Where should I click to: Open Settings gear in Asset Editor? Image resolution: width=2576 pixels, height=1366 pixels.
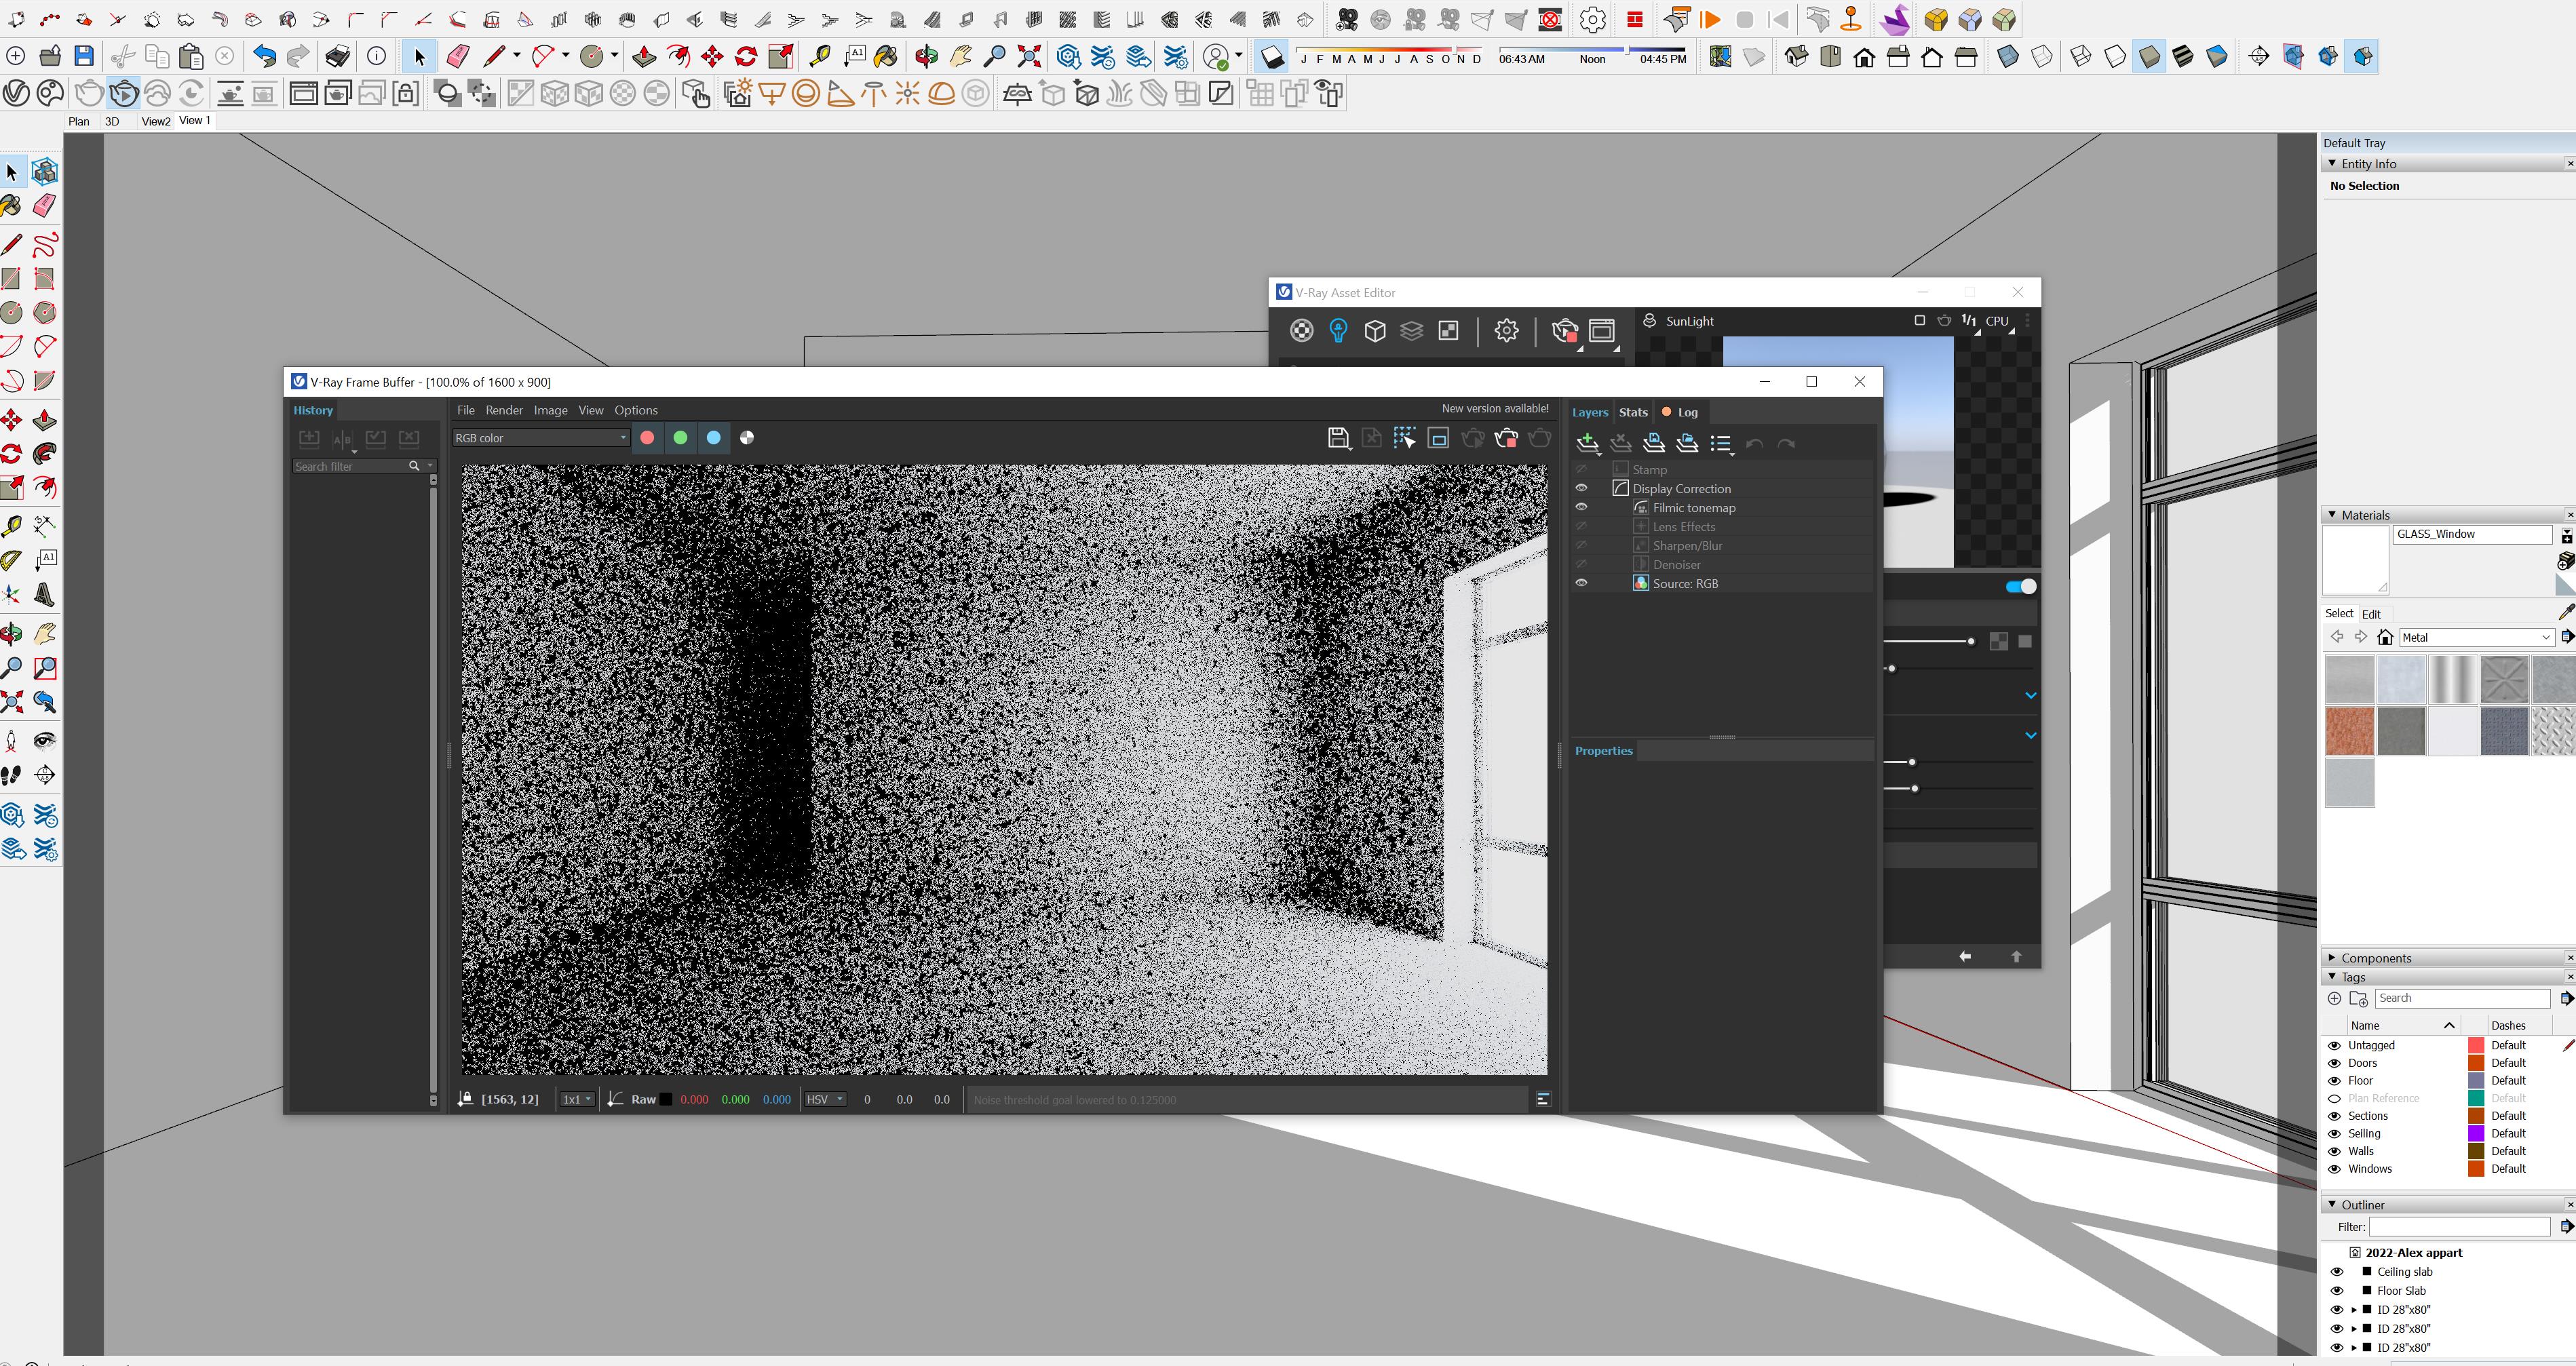pyautogui.click(x=1506, y=331)
